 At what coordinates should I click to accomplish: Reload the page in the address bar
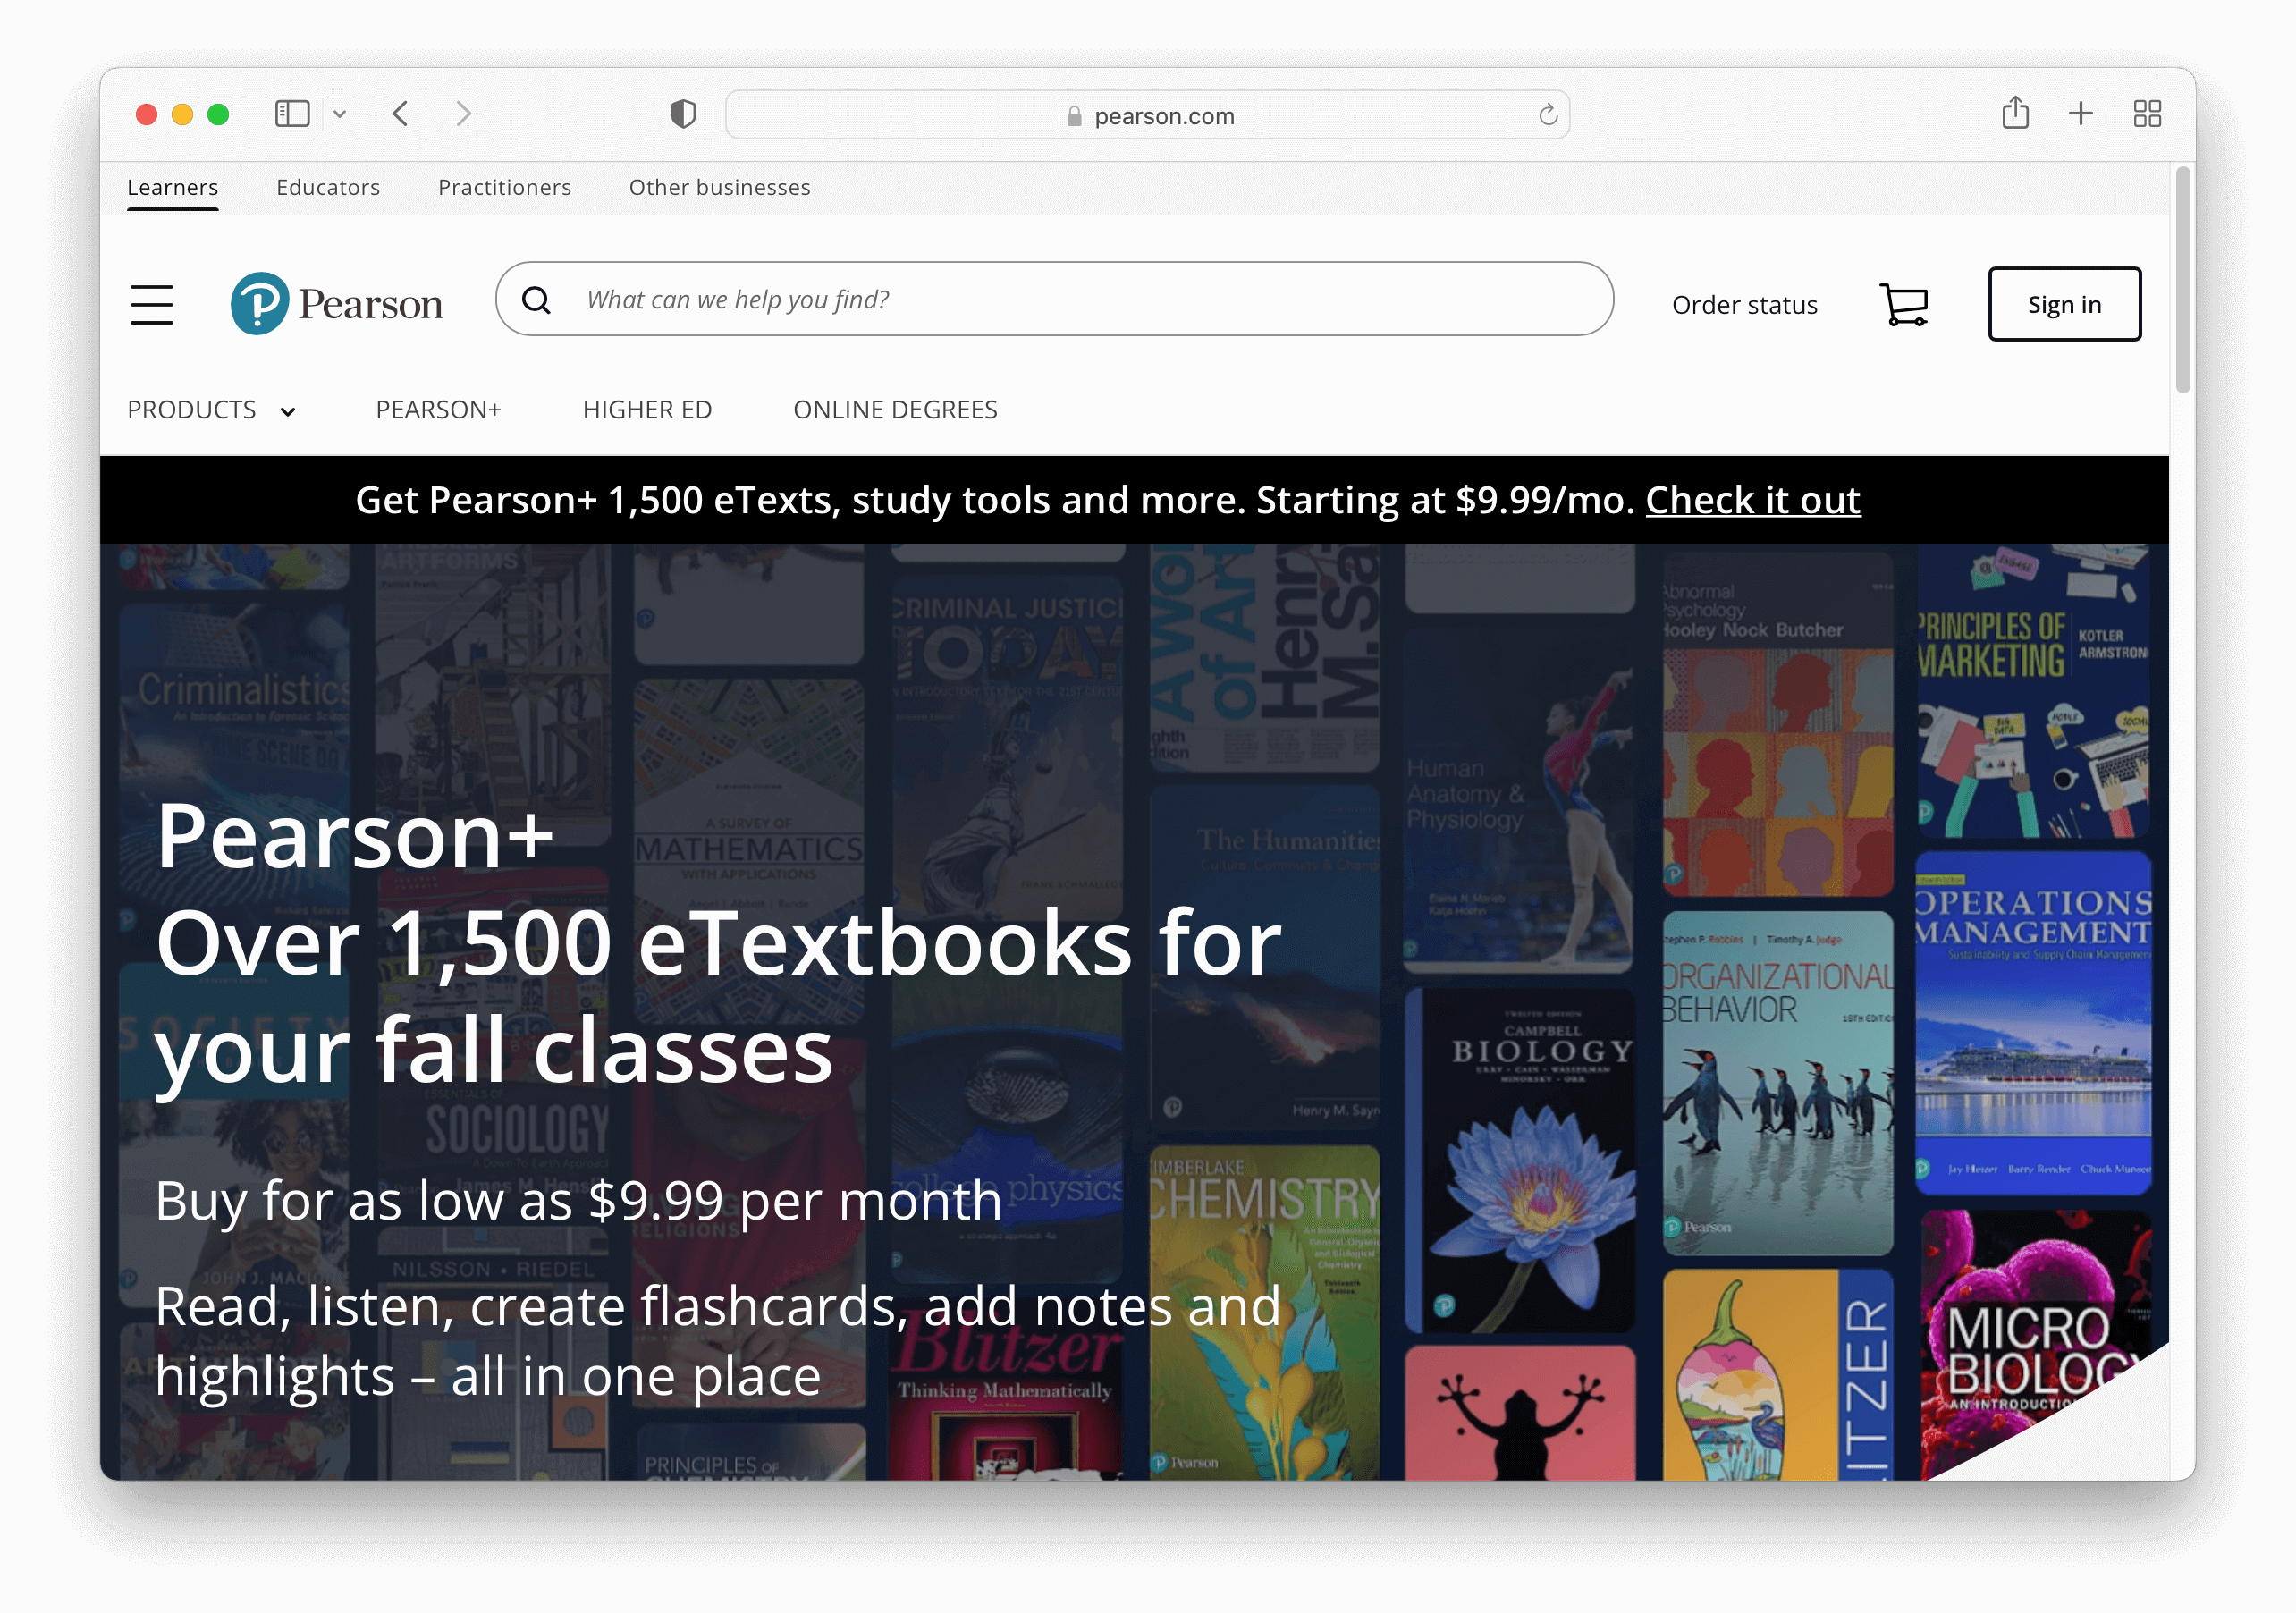(1547, 116)
